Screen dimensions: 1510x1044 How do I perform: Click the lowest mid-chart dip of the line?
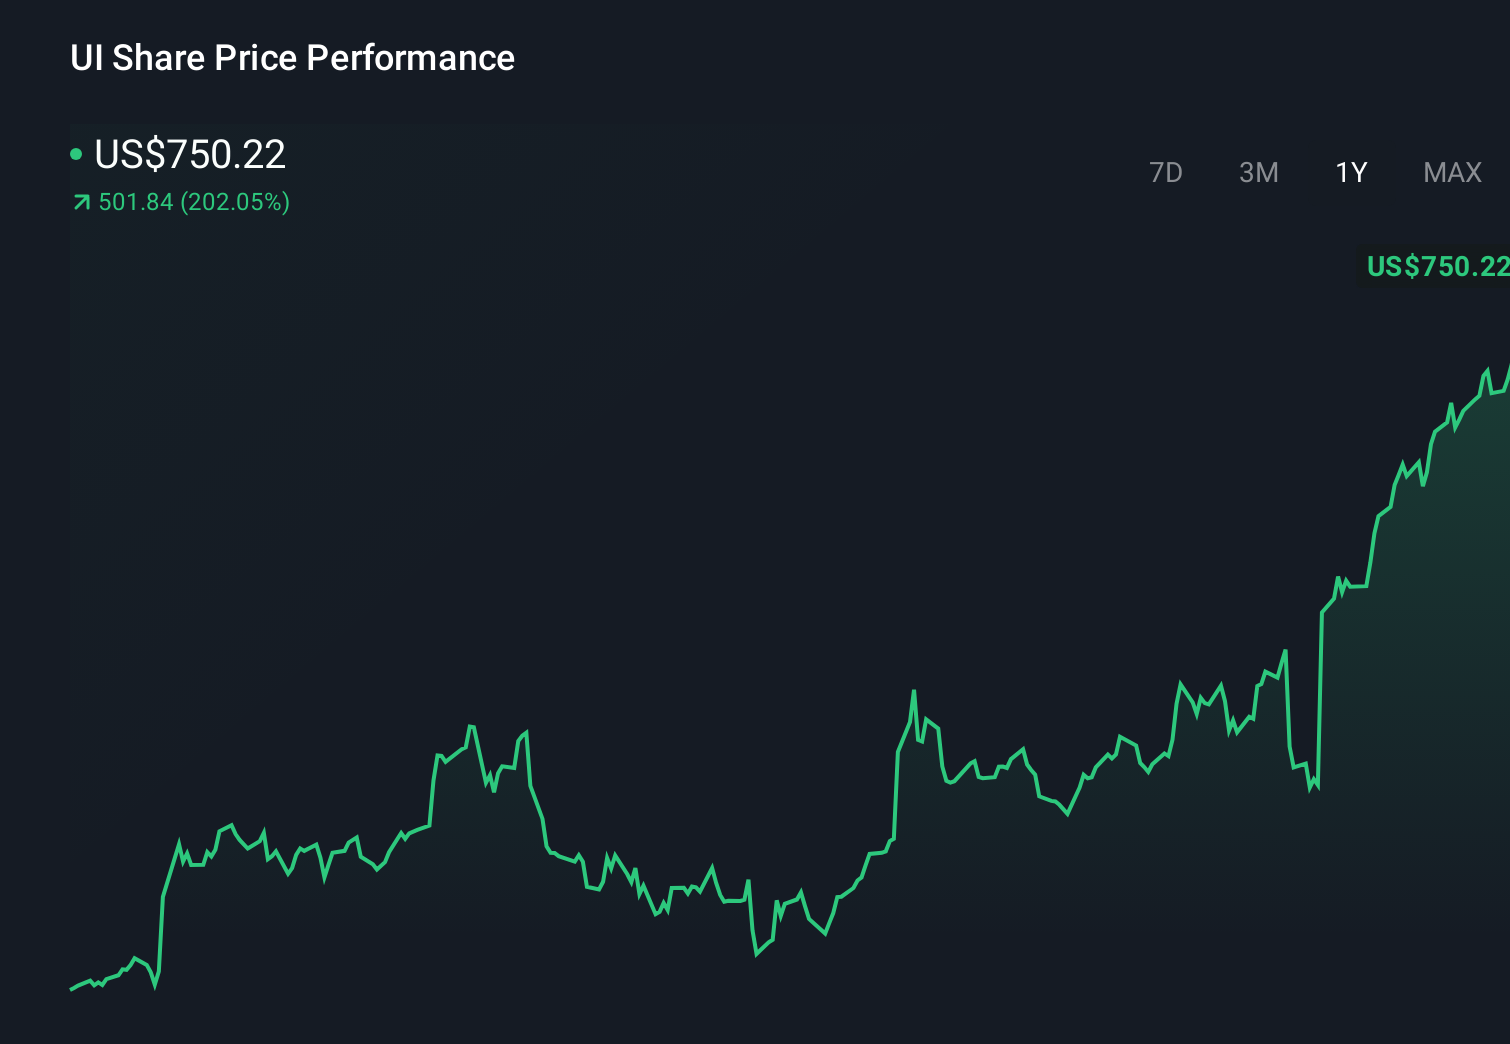(757, 954)
